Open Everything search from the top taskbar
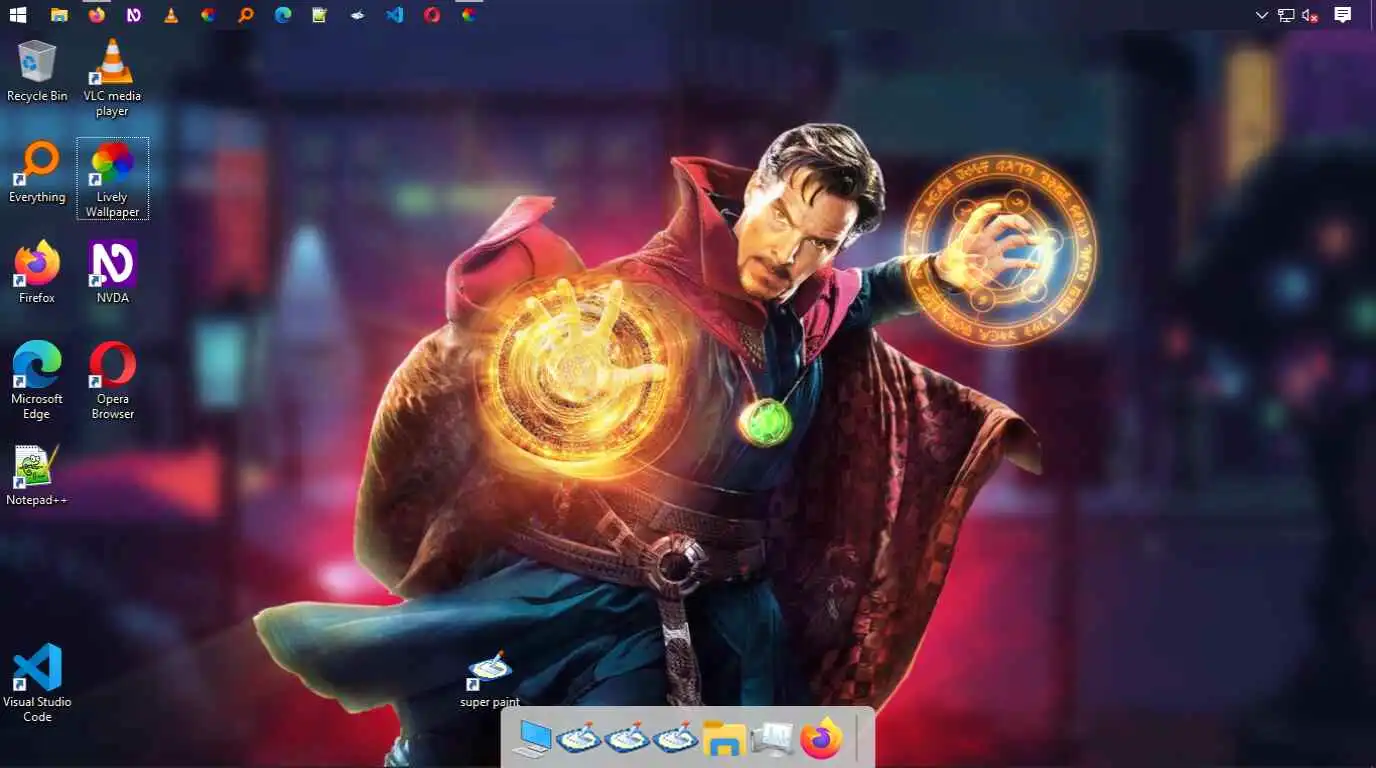The height and width of the screenshot is (768, 1376). click(x=246, y=15)
